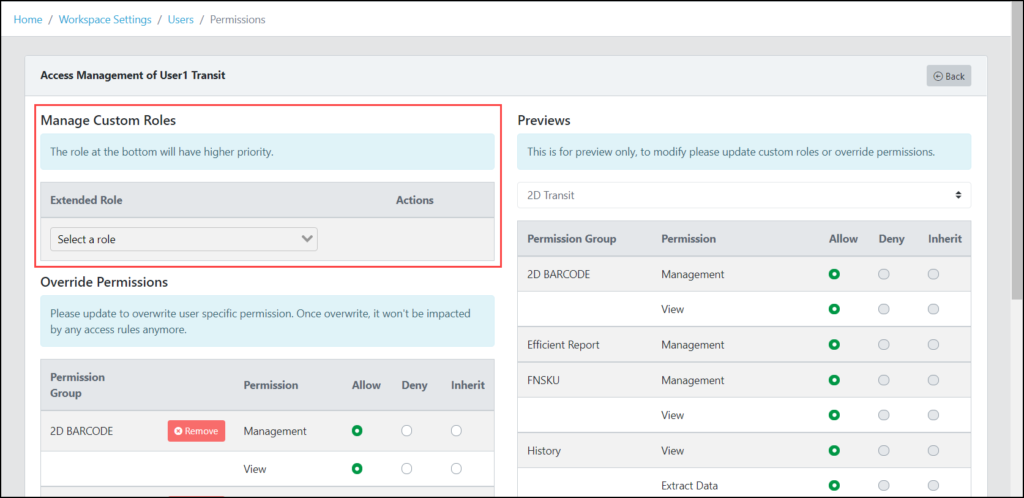Click the Back button
The image size is (1024, 498).
948,76
